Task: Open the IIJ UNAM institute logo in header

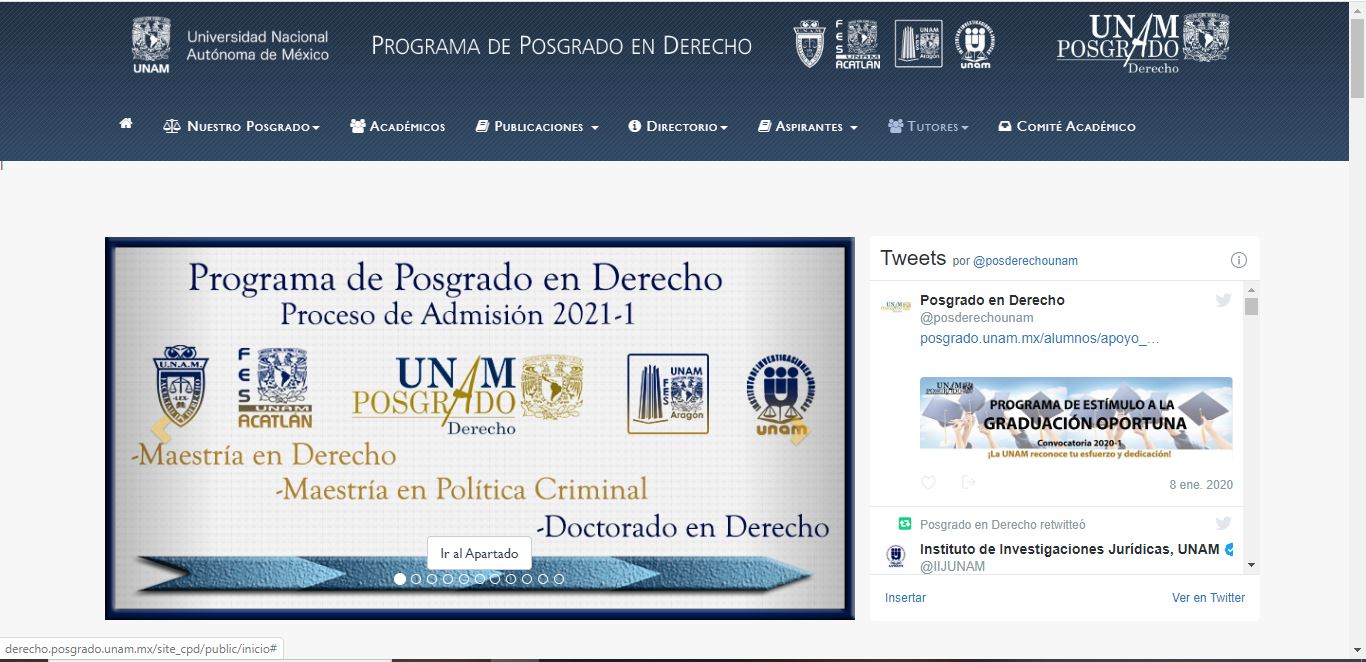Action: click(974, 45)
